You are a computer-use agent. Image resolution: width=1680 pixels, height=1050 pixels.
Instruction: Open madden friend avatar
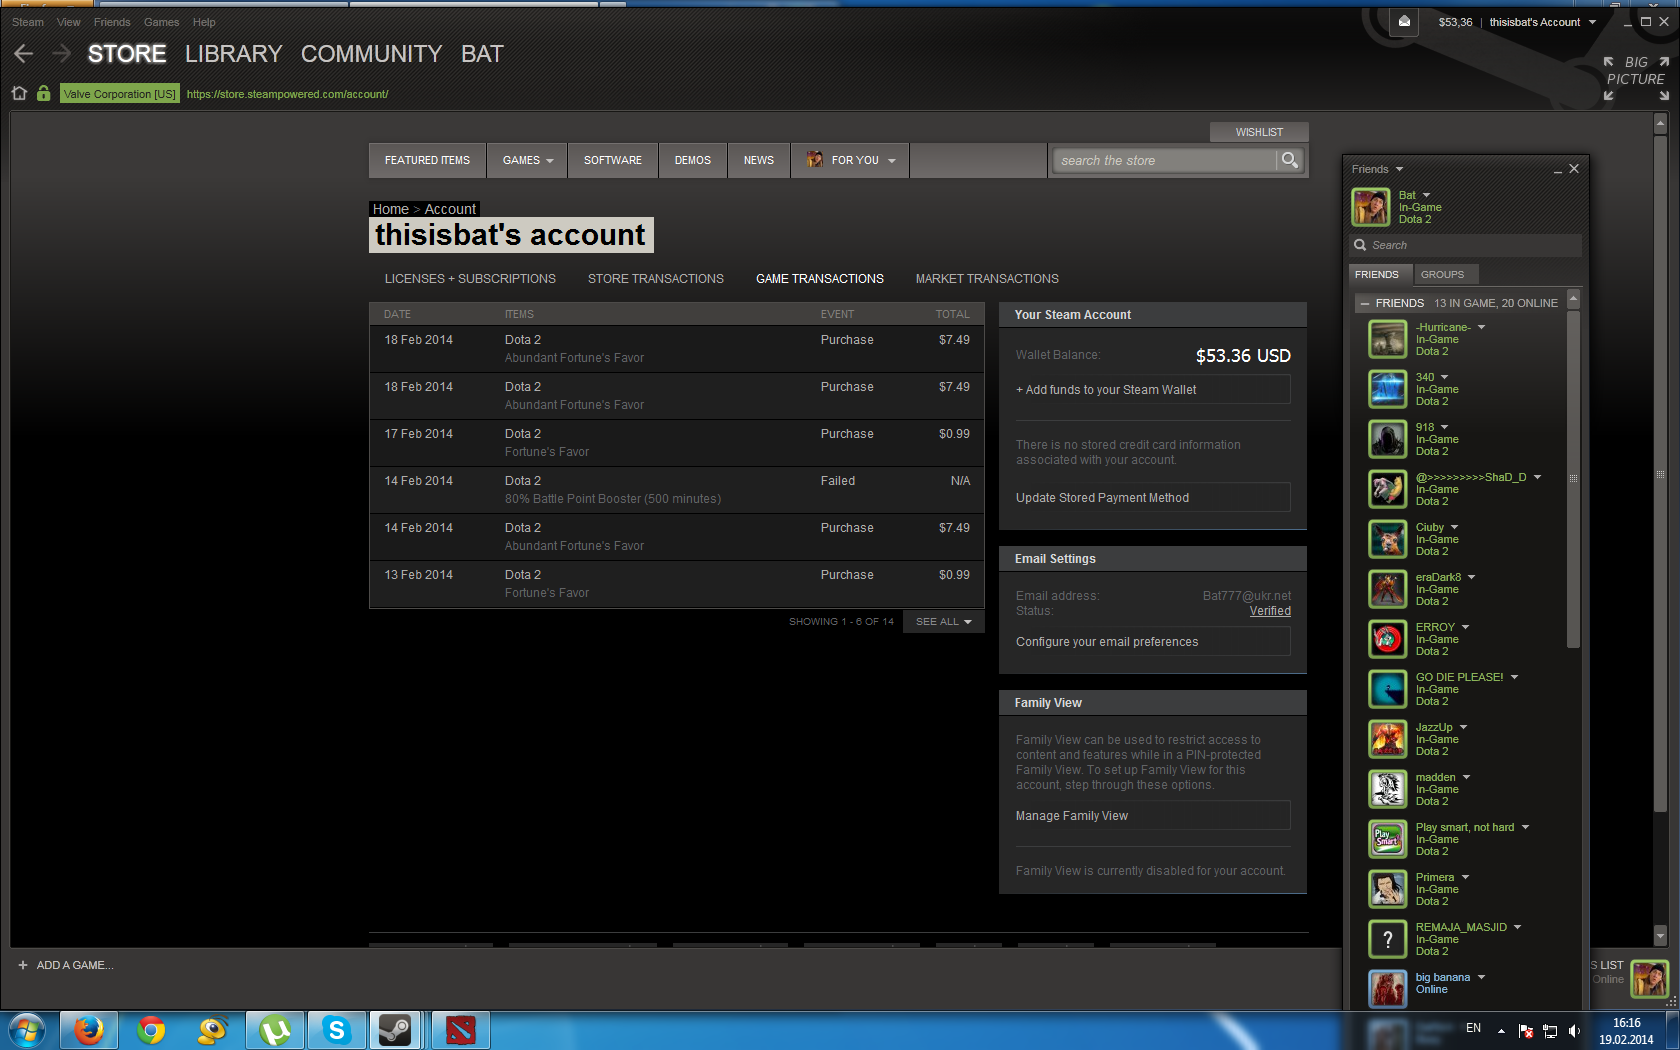coord(1387,789)
